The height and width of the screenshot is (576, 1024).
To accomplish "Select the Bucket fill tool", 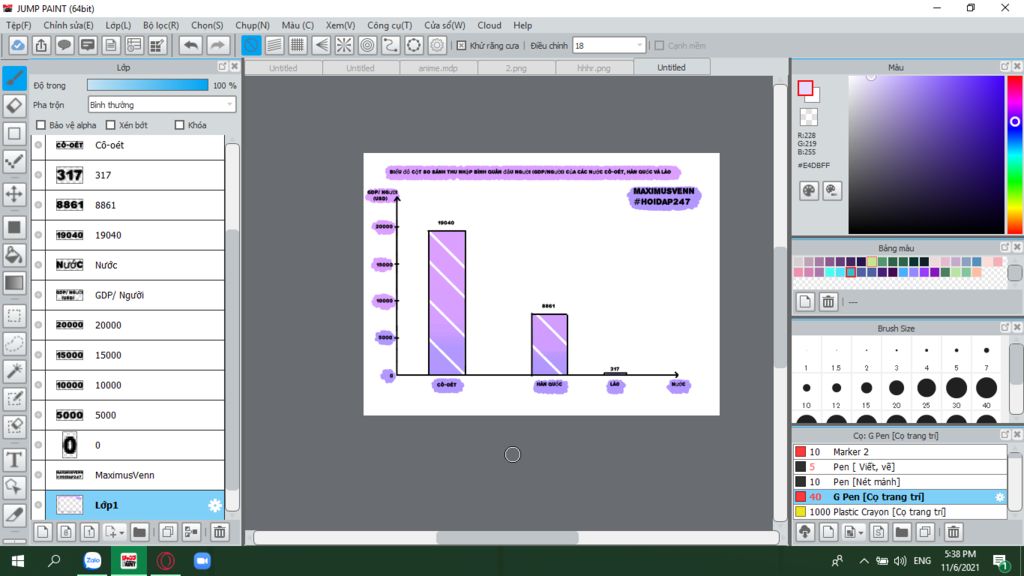I will [14, 255].
